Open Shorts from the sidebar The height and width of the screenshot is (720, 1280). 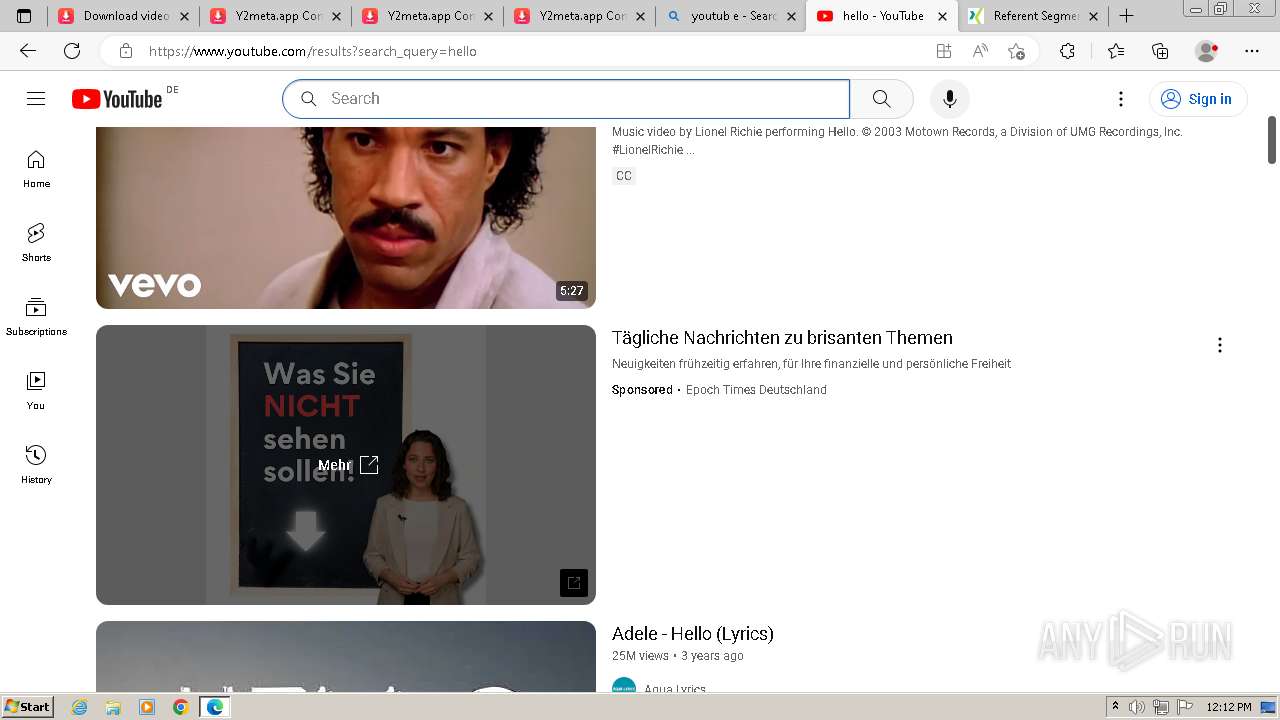pyautogui.click(x=36, y=243)
